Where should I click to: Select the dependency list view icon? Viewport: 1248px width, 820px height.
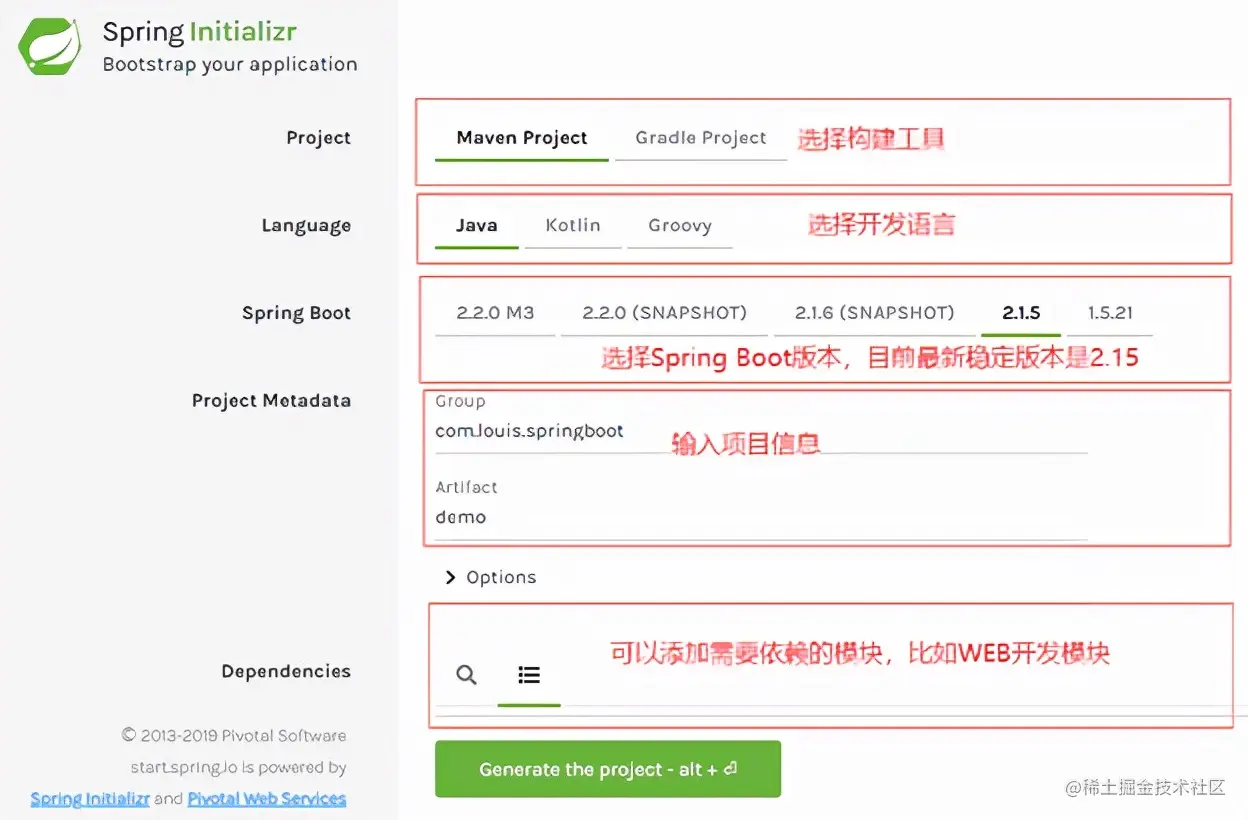pyautogui.click(x=528, y=675)
